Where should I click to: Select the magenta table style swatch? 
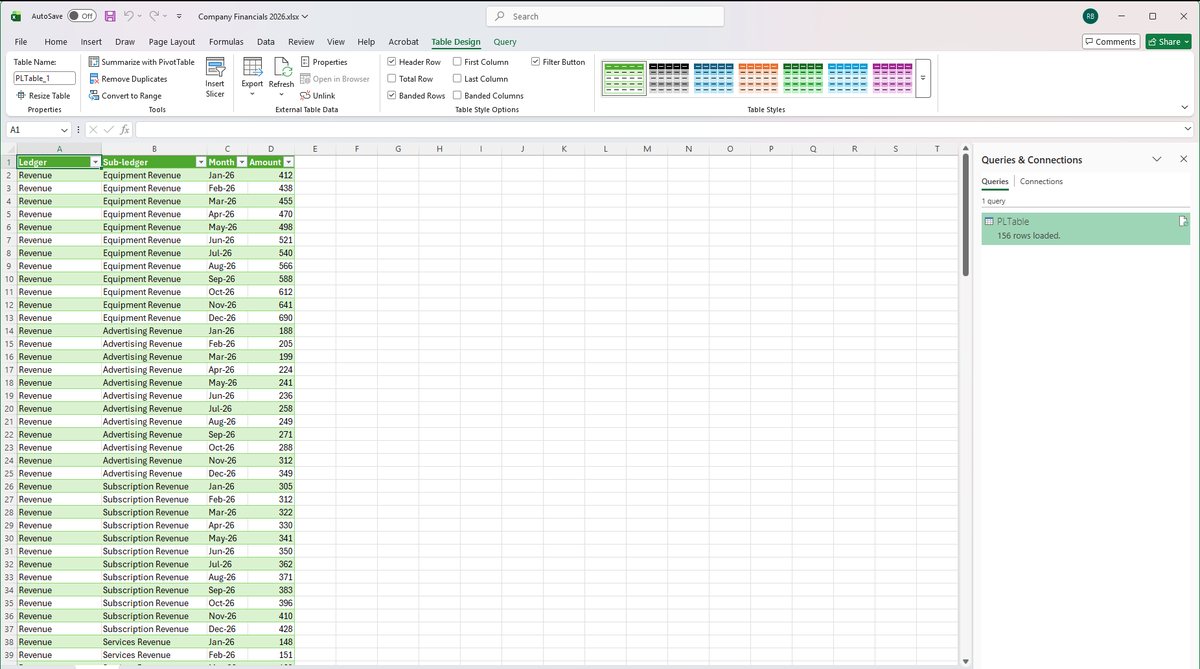(893, 78)
